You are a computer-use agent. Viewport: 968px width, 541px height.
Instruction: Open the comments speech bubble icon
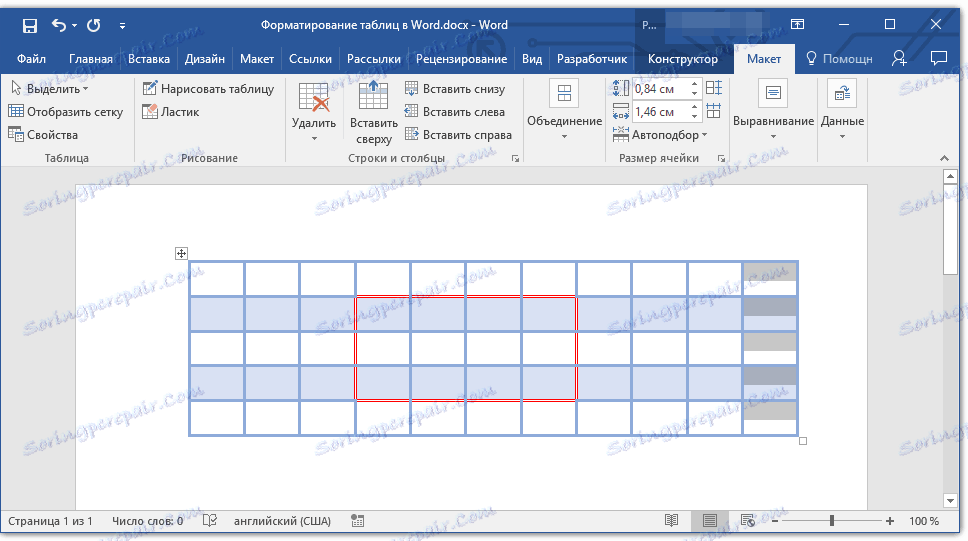[x=938, y=58]
